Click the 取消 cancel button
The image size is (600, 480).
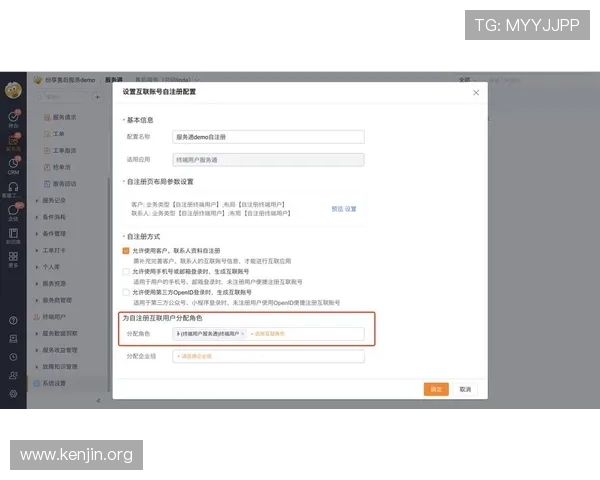[x=465, y=389]
